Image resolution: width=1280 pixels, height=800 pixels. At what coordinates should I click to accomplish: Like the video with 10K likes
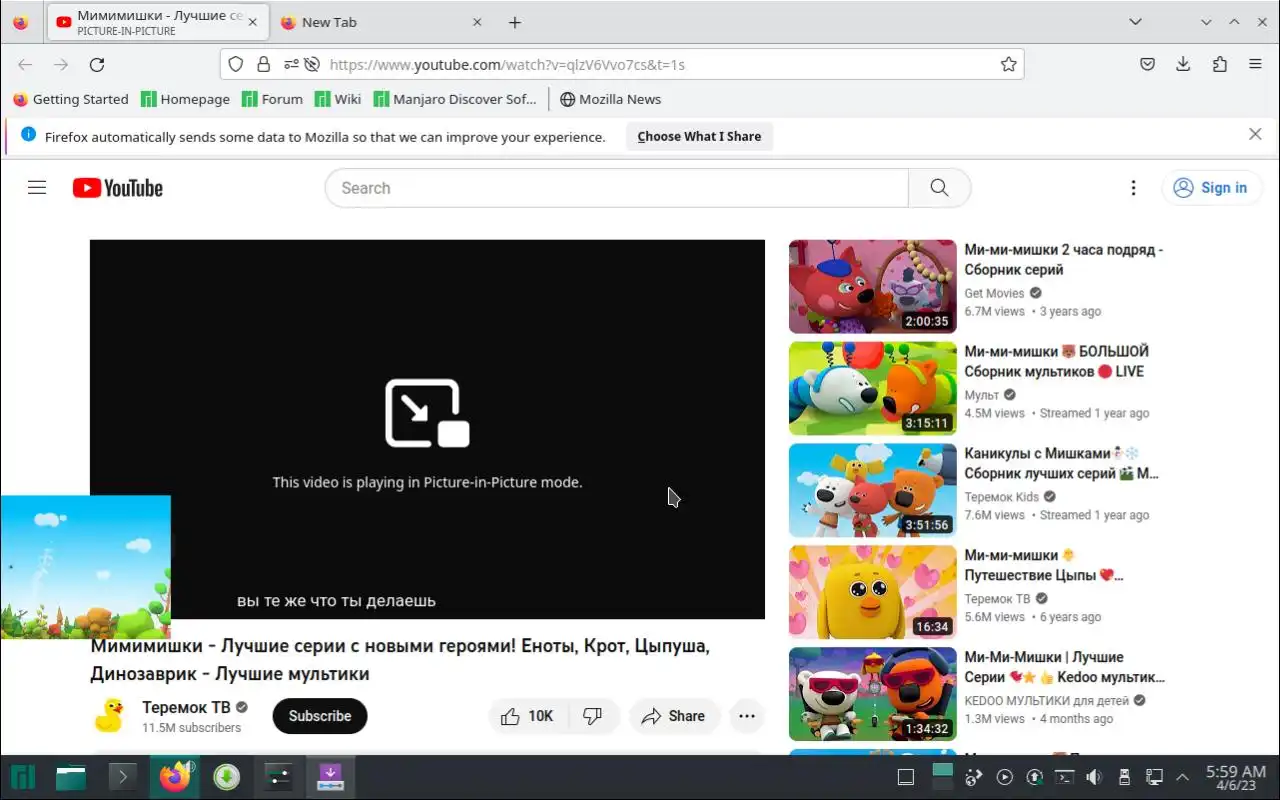tap(528, 716)
